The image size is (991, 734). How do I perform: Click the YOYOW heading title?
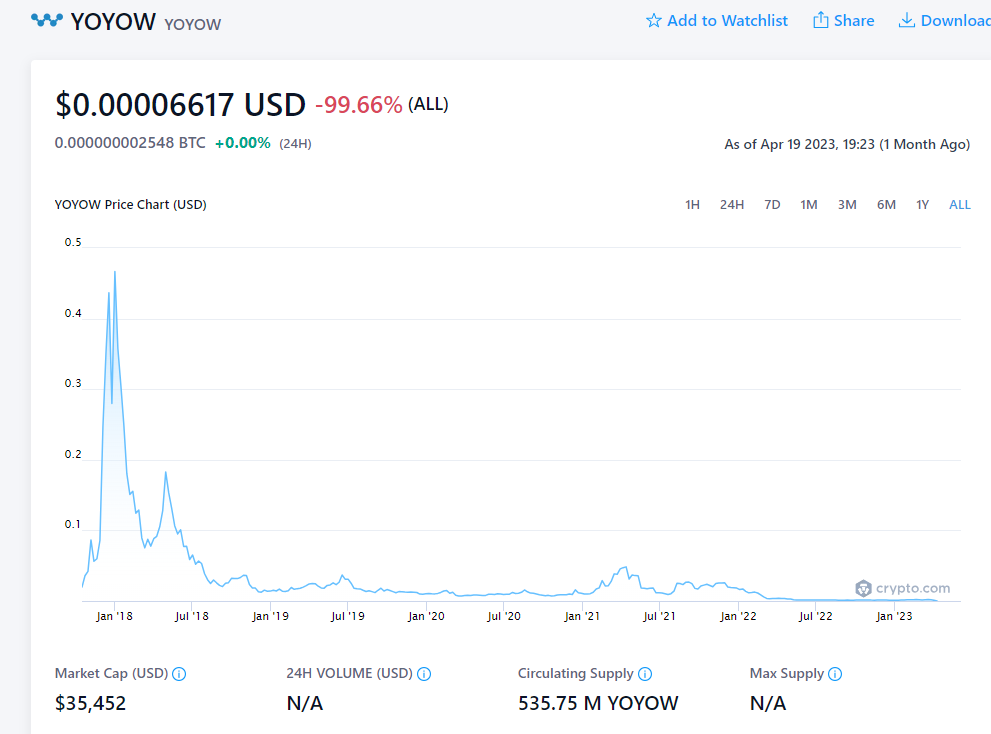click(x=113, y=22)
